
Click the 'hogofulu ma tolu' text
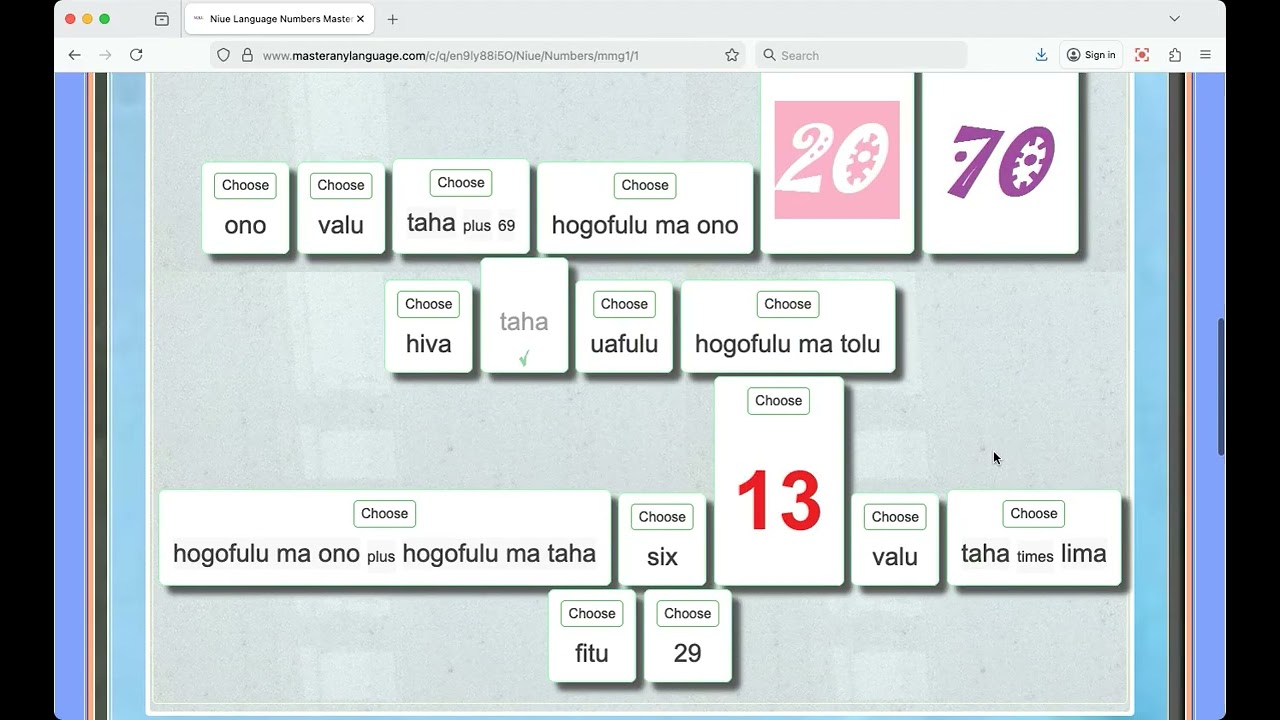pos(788,344)
